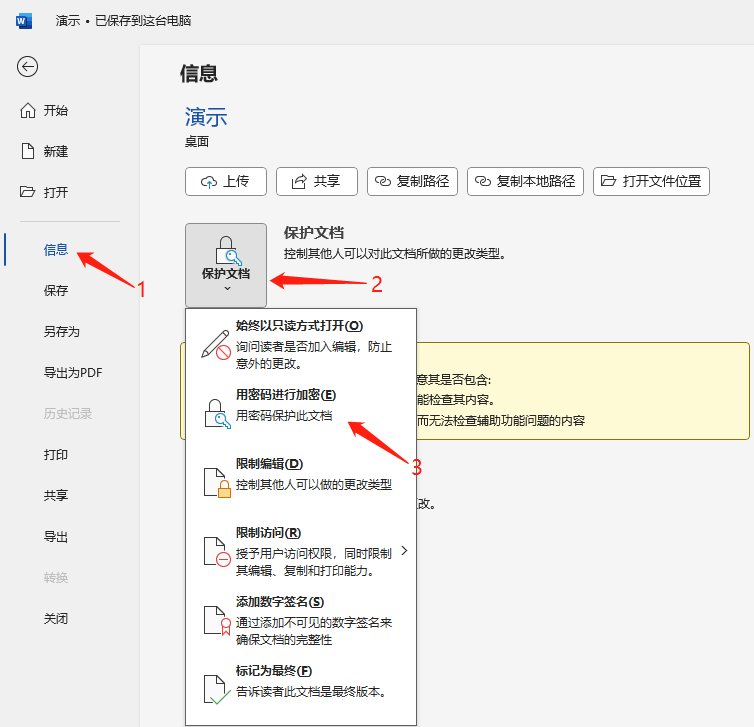Click the lock key icon next to 用密码进行加密
Viewport: 754px width, 727px height.
[217, 414]
